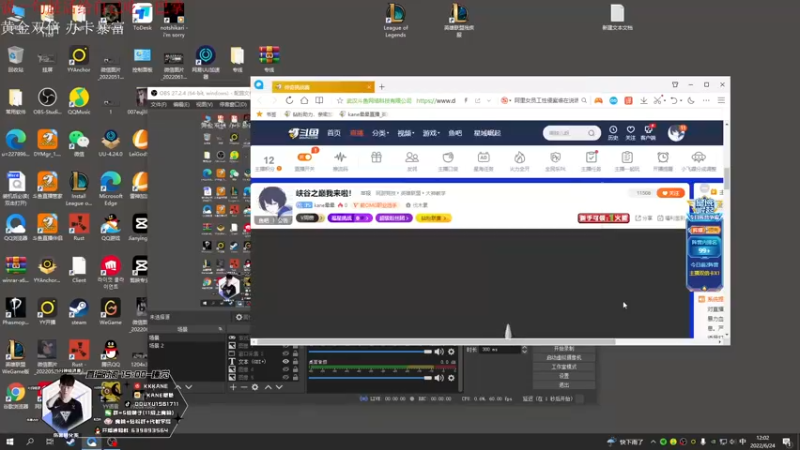Reload the page in the Douyu browser
The height and width of the screenshot is (450, 800).
(x=289, y=101)
